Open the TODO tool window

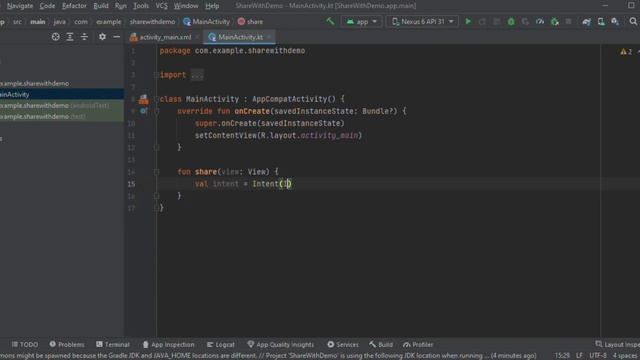click(25, 344)
